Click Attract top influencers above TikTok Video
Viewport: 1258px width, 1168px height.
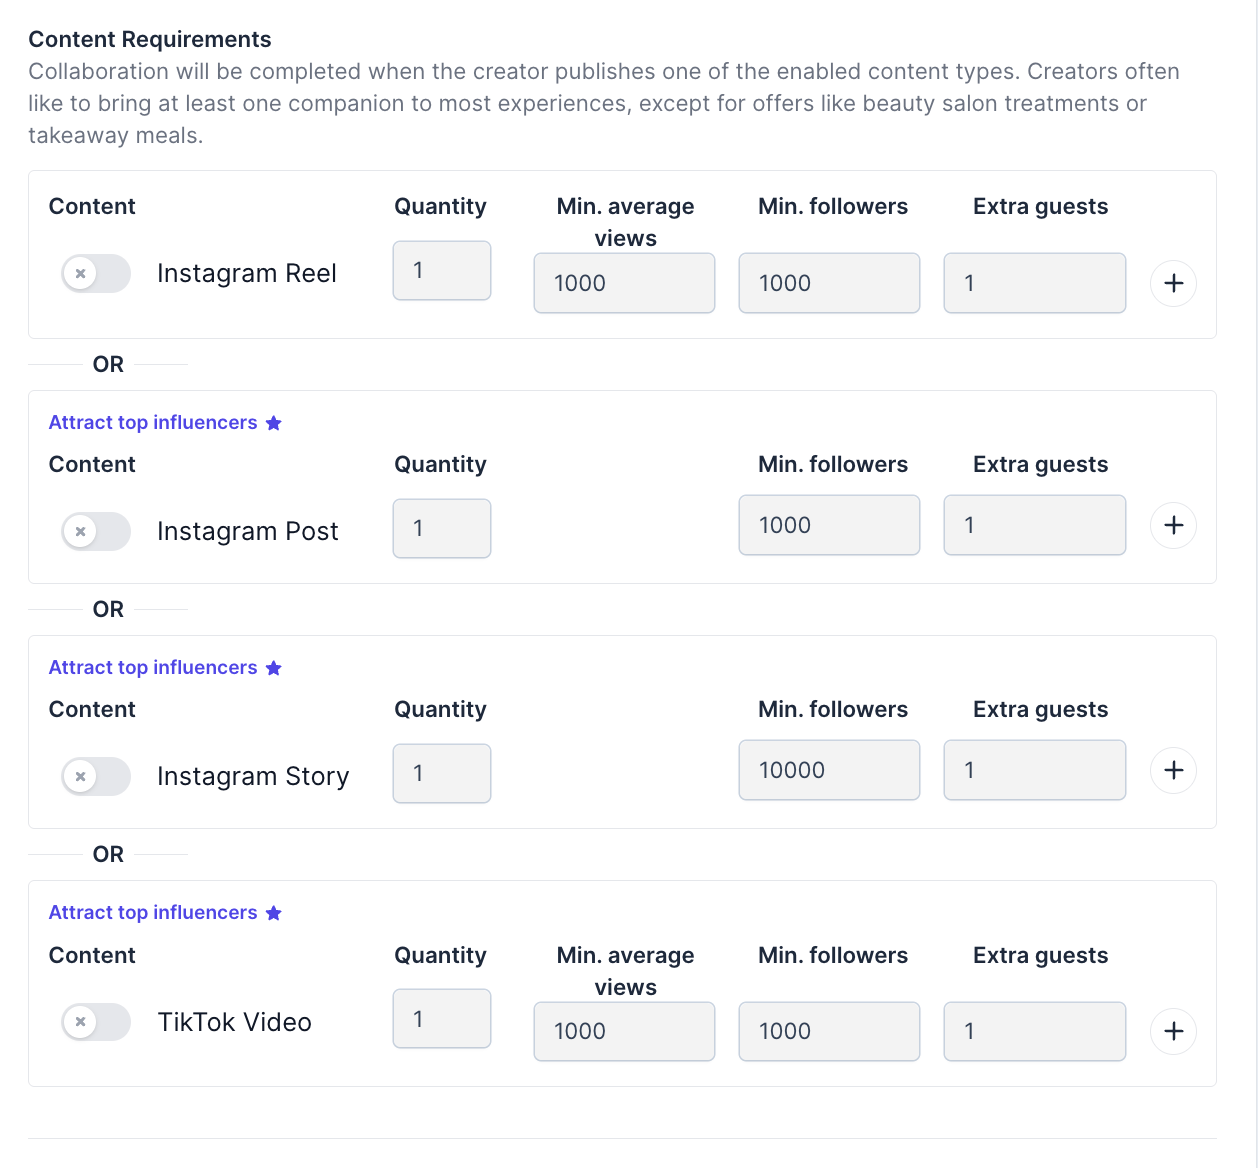153,913
